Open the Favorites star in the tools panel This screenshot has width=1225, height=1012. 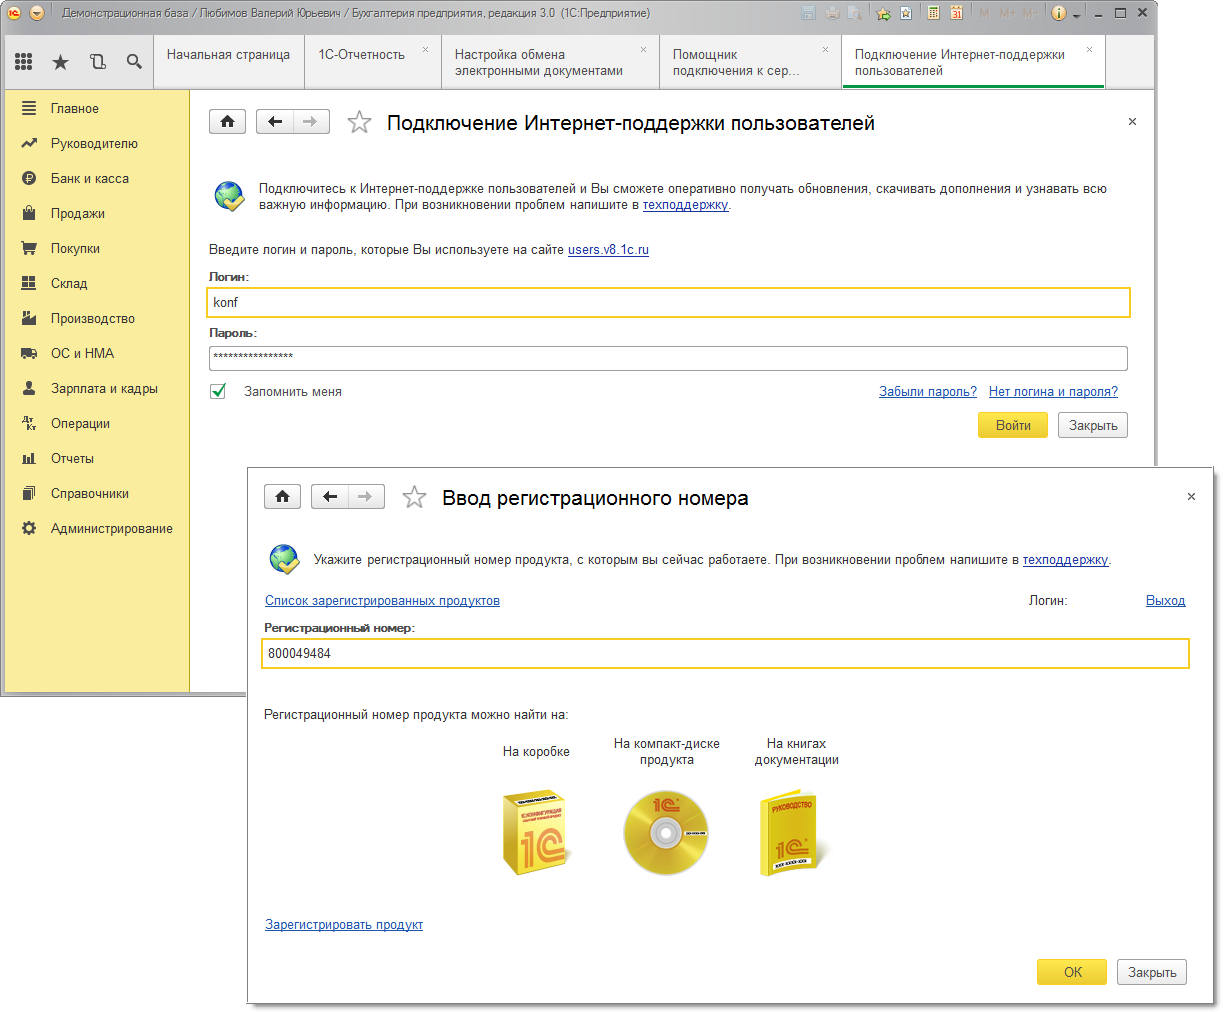(60, 62)
